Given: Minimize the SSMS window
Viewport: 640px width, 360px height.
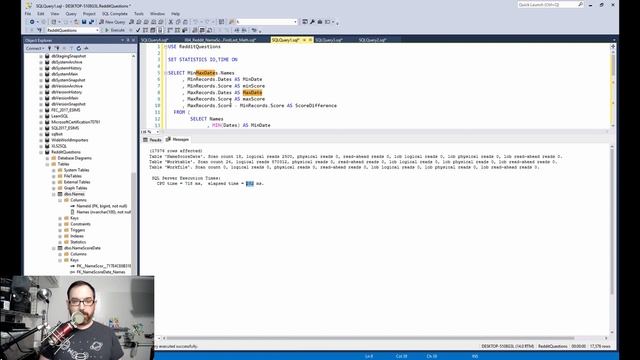Looking at the screenshot, I should pyautogui.click(x=591, y=5).
